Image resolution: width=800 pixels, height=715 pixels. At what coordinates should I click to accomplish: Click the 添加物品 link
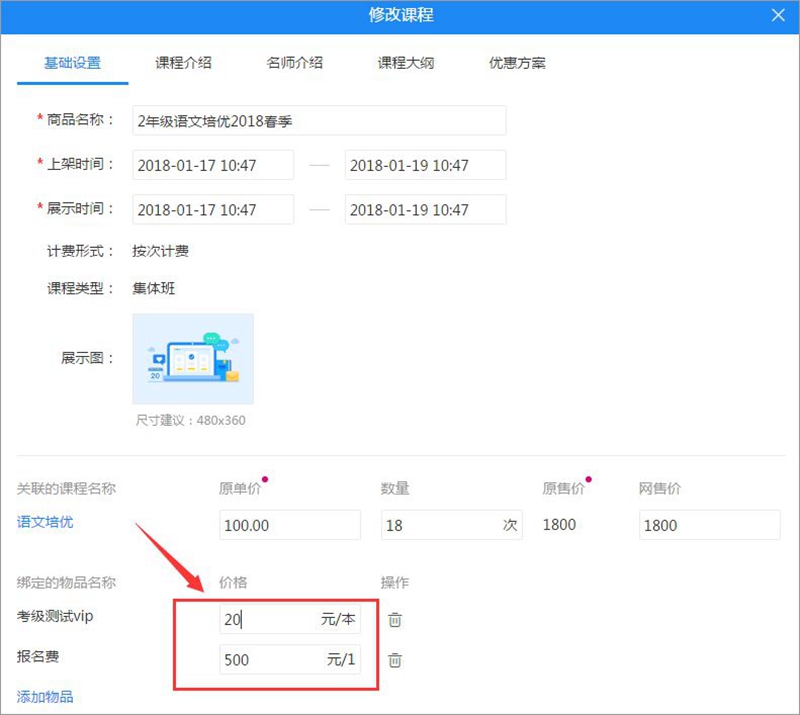pos(45,696)
